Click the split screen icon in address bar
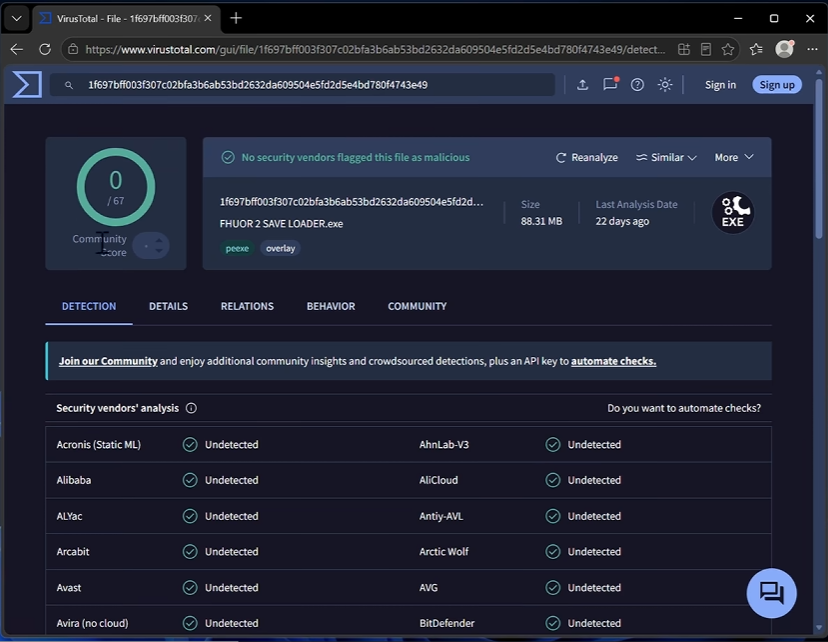Image resolution: width=828 pixels, height=642 pixels. coord(684,49)
